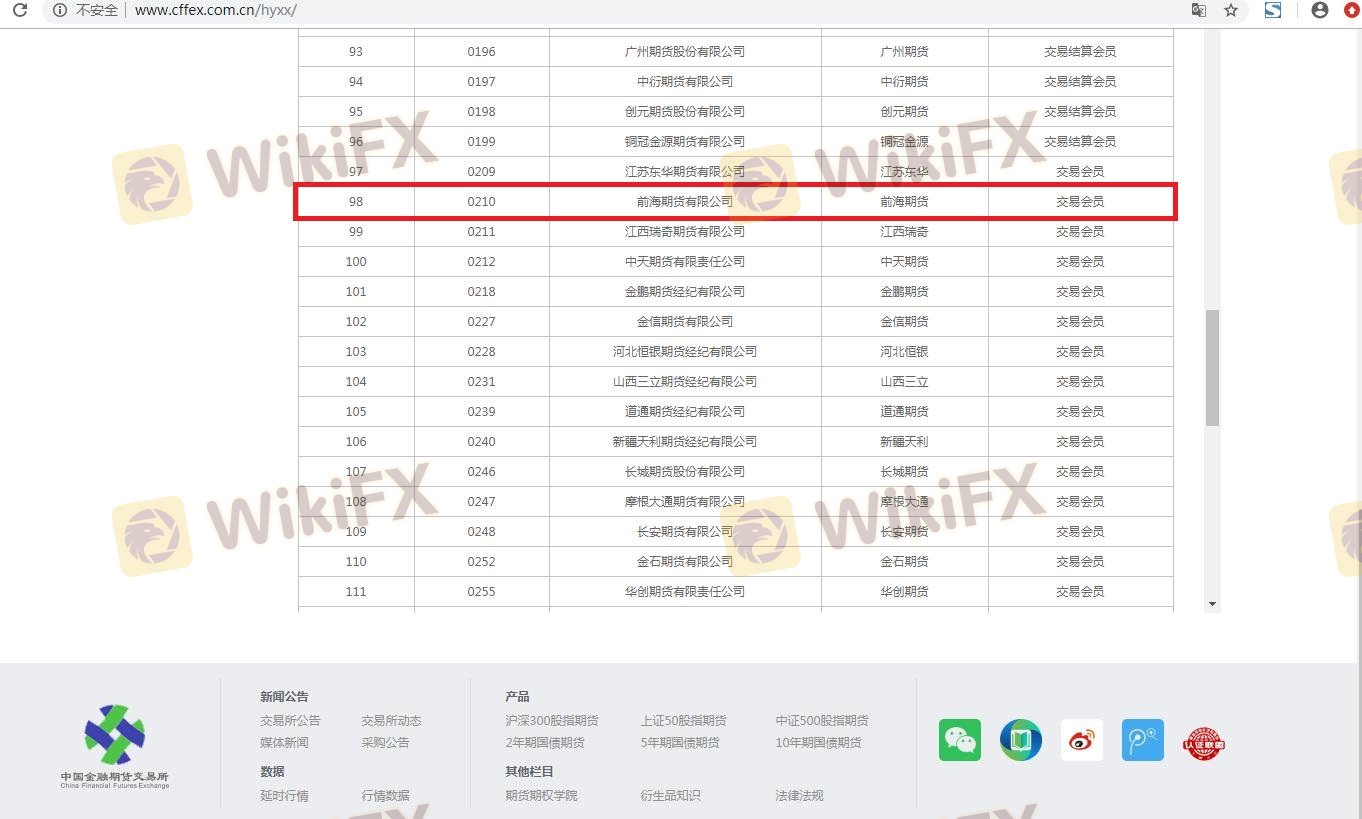1362x819 pixels.
Task: Click the browser reload page icon
Action: point(19,10)
